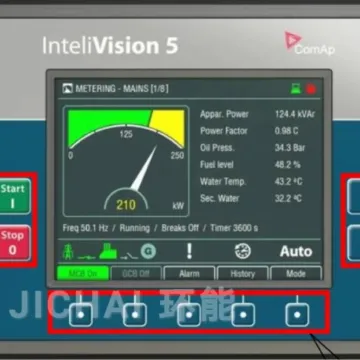The image size is (360, 360).
Task: Click the physical key below MCB On
Action: point(81,315)
